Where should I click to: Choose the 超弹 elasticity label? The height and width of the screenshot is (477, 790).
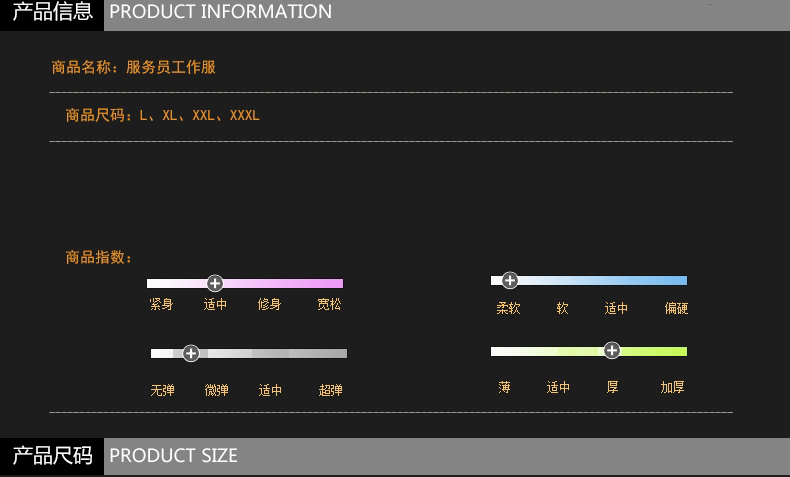click(x=330, y=390)
